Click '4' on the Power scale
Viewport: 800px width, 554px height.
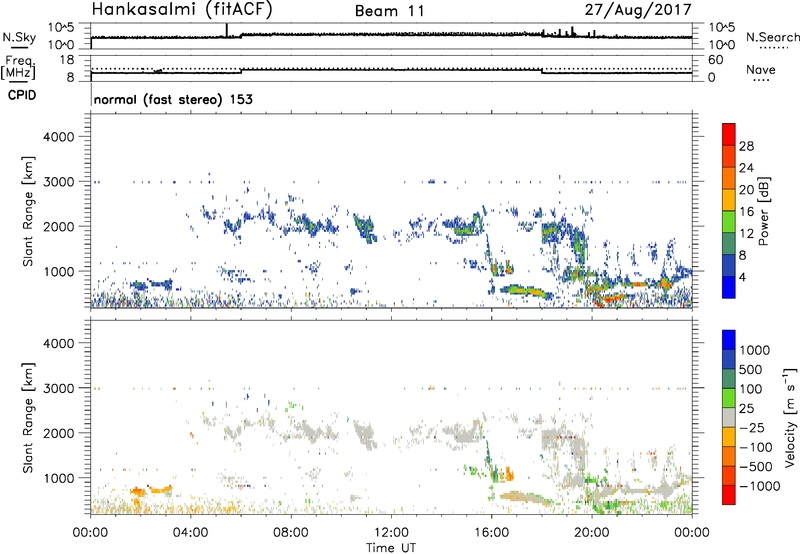tap(743, 277)
